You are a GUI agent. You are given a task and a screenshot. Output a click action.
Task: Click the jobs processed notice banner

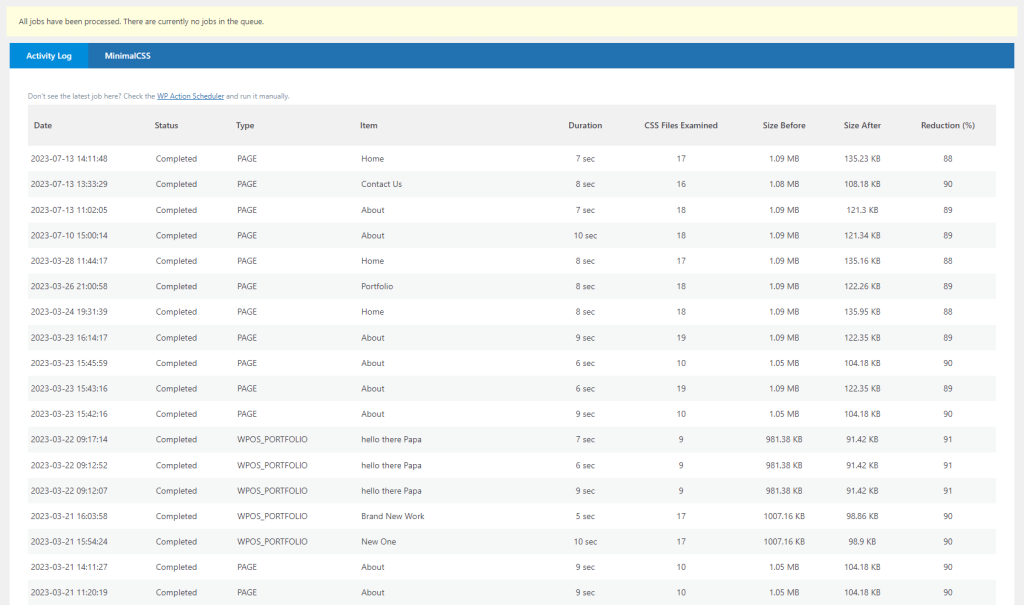(512, 22)
